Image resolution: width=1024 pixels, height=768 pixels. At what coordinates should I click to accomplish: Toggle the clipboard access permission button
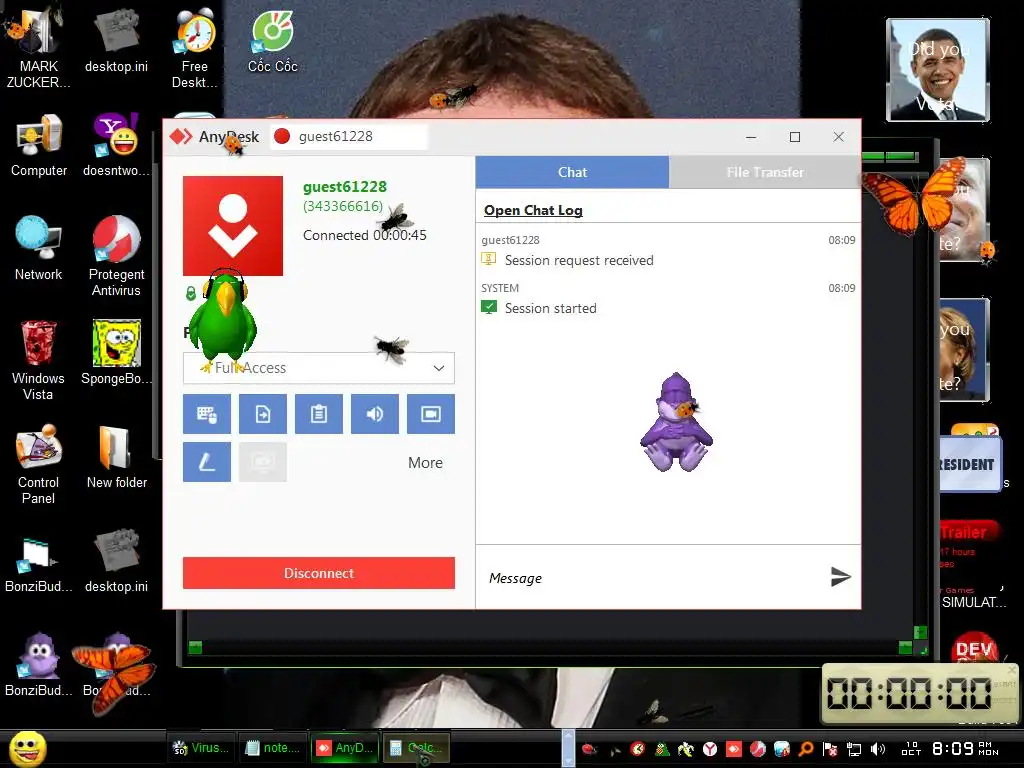pyautogui.click(x=319, y=414)
